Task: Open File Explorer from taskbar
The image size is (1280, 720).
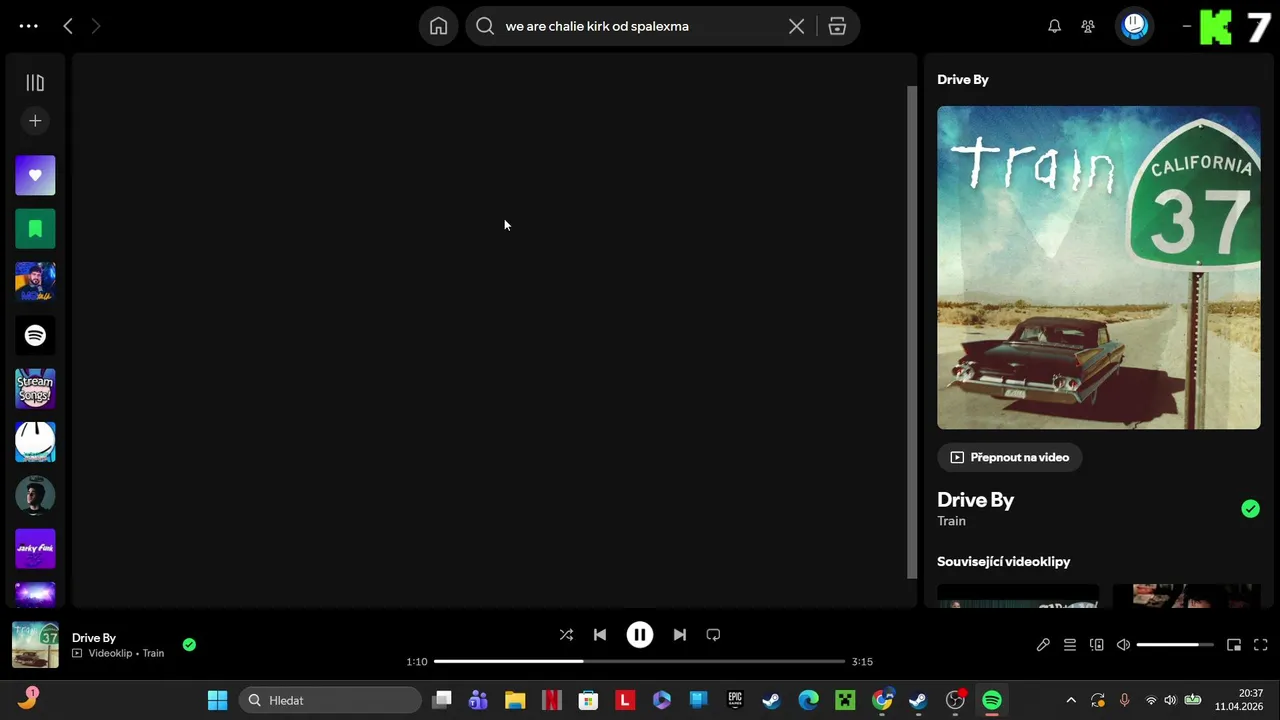Action: (515, 700)
